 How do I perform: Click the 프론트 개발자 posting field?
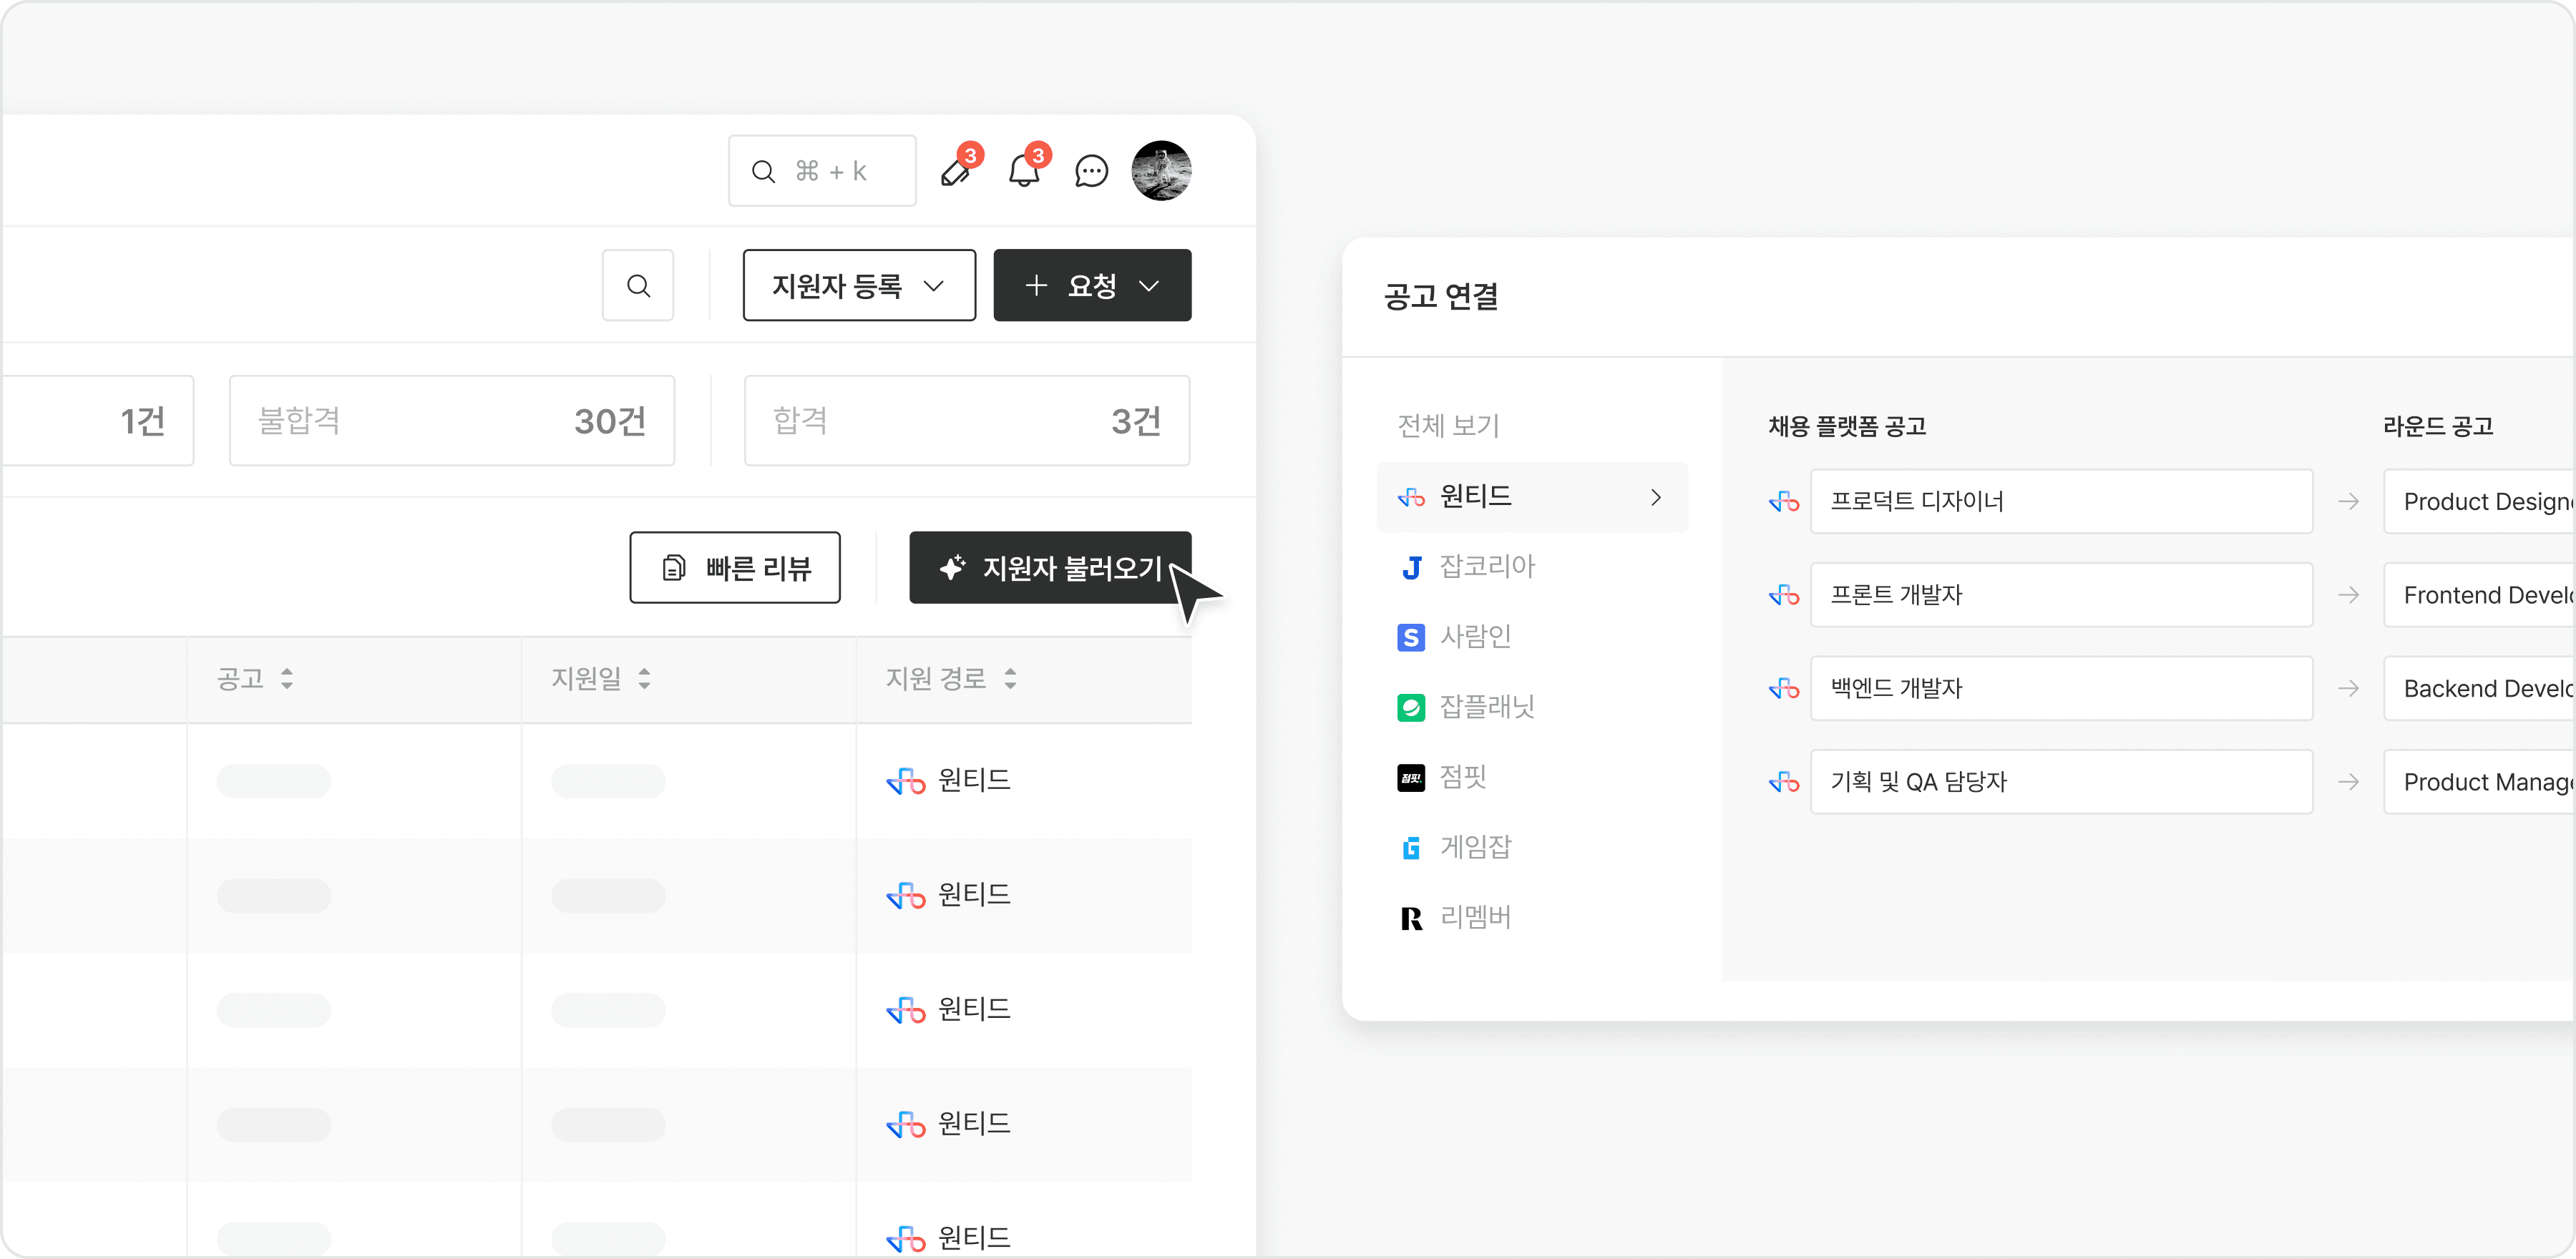click(x=2061, y=595)
